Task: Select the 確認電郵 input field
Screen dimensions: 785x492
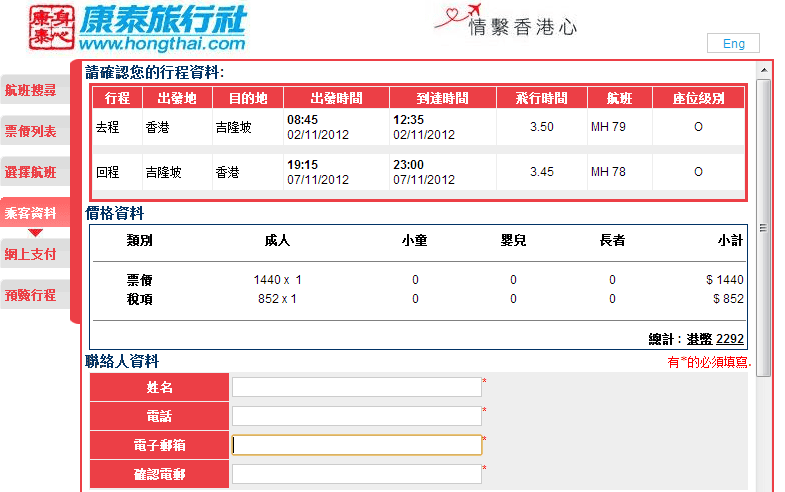Action: [356, 474]
